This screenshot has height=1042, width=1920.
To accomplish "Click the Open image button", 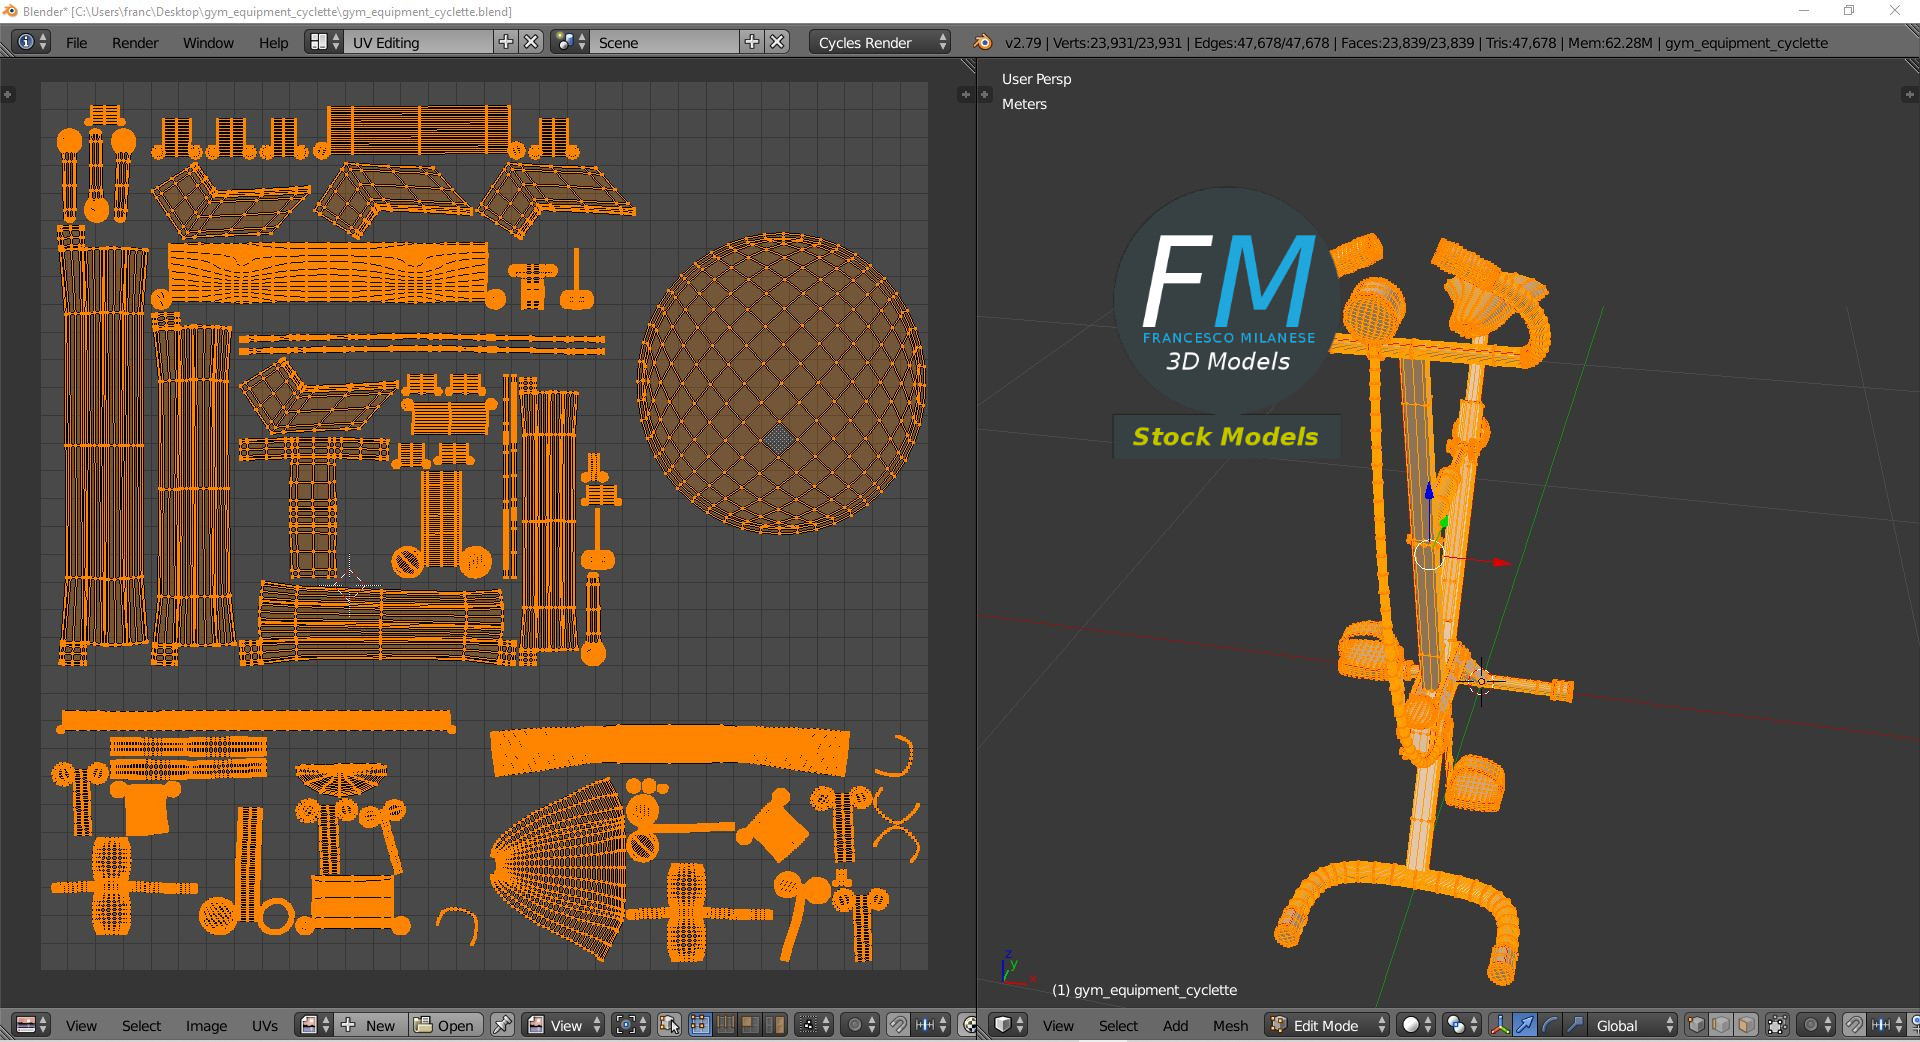I will (x=445, y=1025).
